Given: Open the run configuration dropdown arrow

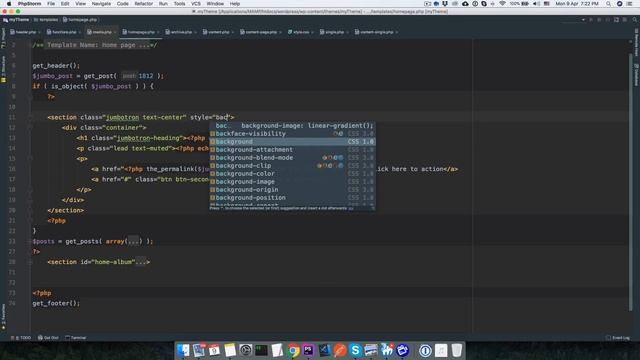Looking at the screenshot, I should point(583,20).
